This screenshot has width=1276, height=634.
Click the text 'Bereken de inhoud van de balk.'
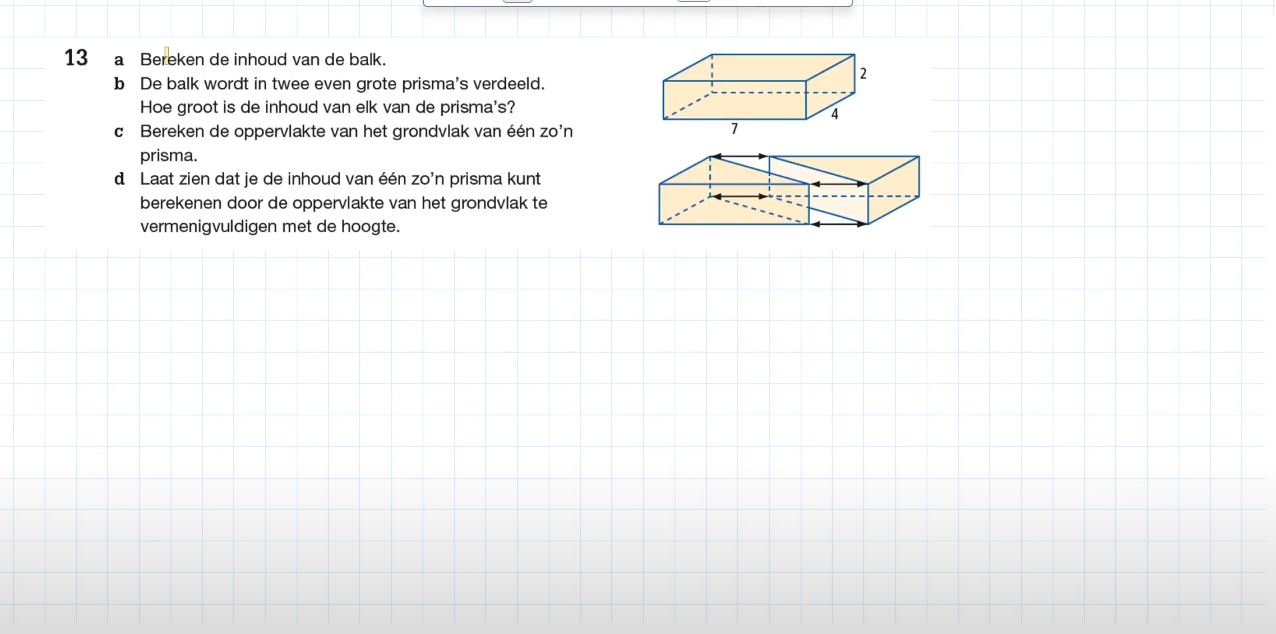(263, 60)
